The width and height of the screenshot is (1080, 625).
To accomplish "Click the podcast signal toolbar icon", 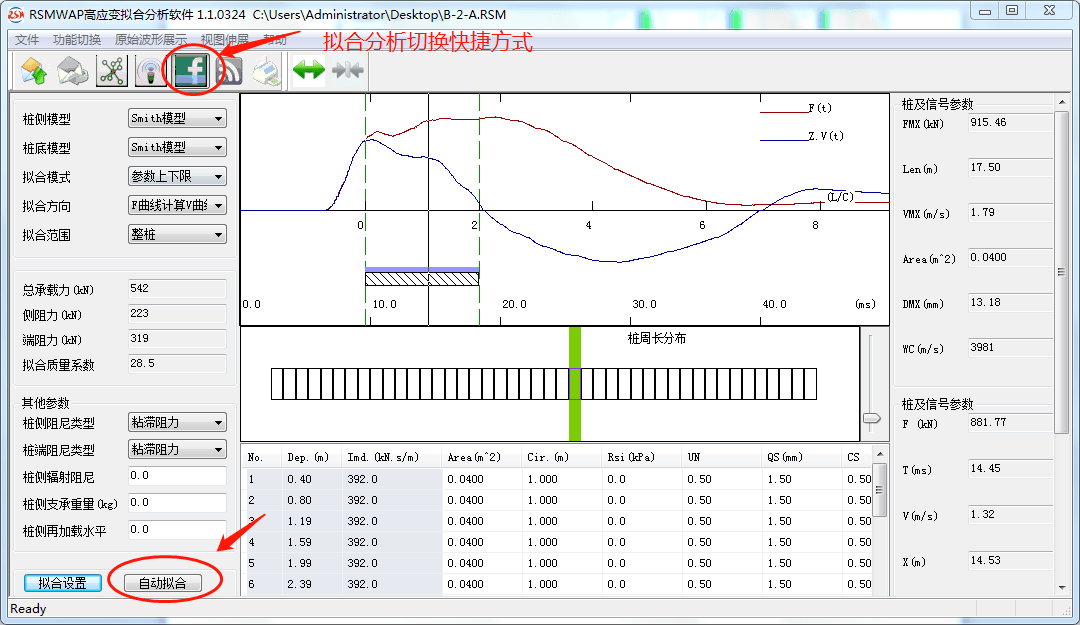I will tap(150, 71).
